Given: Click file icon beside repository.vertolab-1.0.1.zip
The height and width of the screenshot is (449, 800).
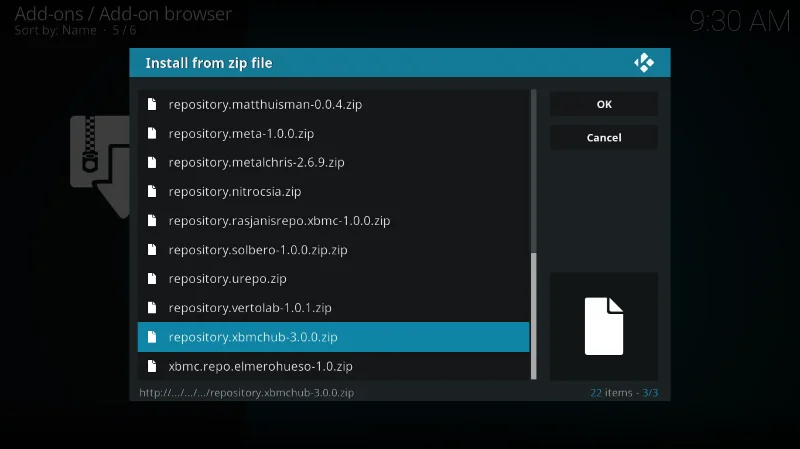Looking at the screenshot, I should 152,308.
